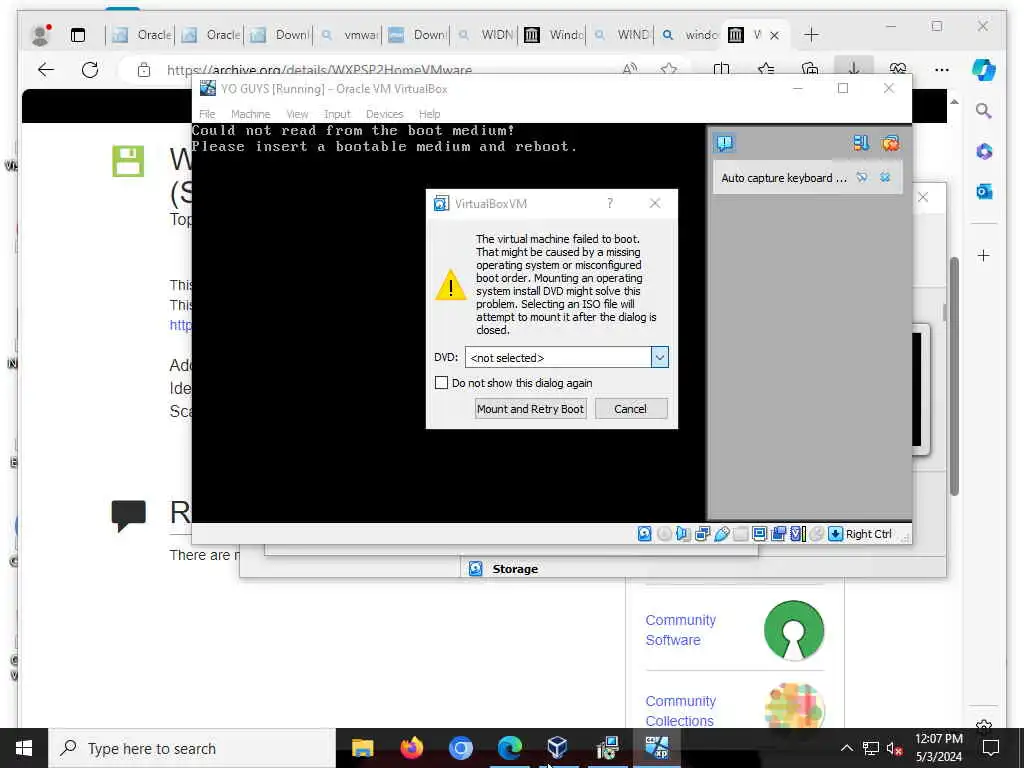Open Edge settings and more menu
The width and height of the screenshot is (1024, 768).
click(x=942, y=69)
